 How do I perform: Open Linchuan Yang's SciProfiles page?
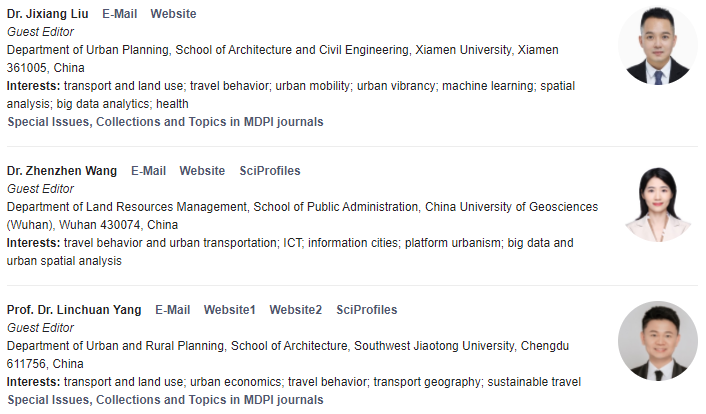[x=366, y=310]
